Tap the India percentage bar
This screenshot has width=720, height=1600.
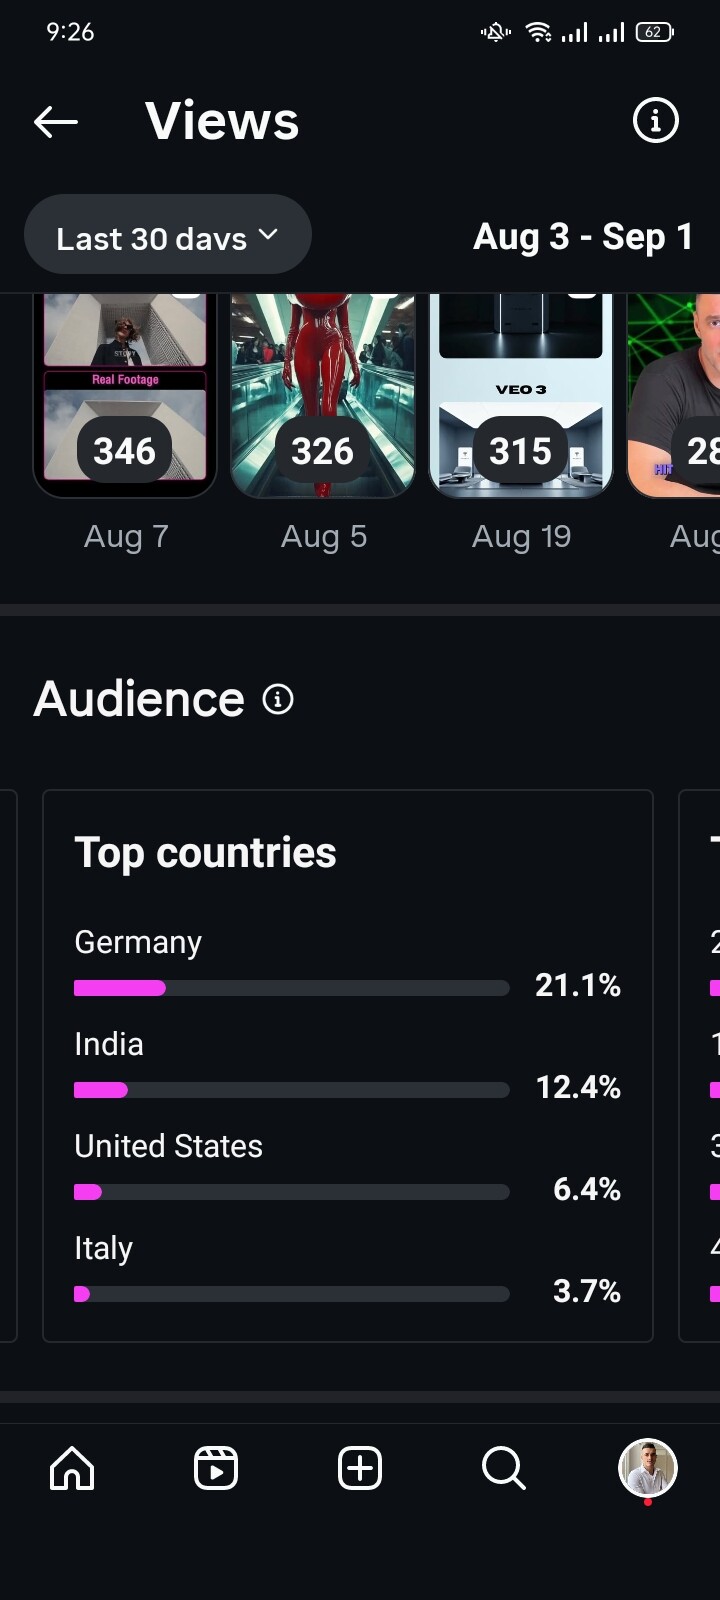click(x=291, y=1090)
